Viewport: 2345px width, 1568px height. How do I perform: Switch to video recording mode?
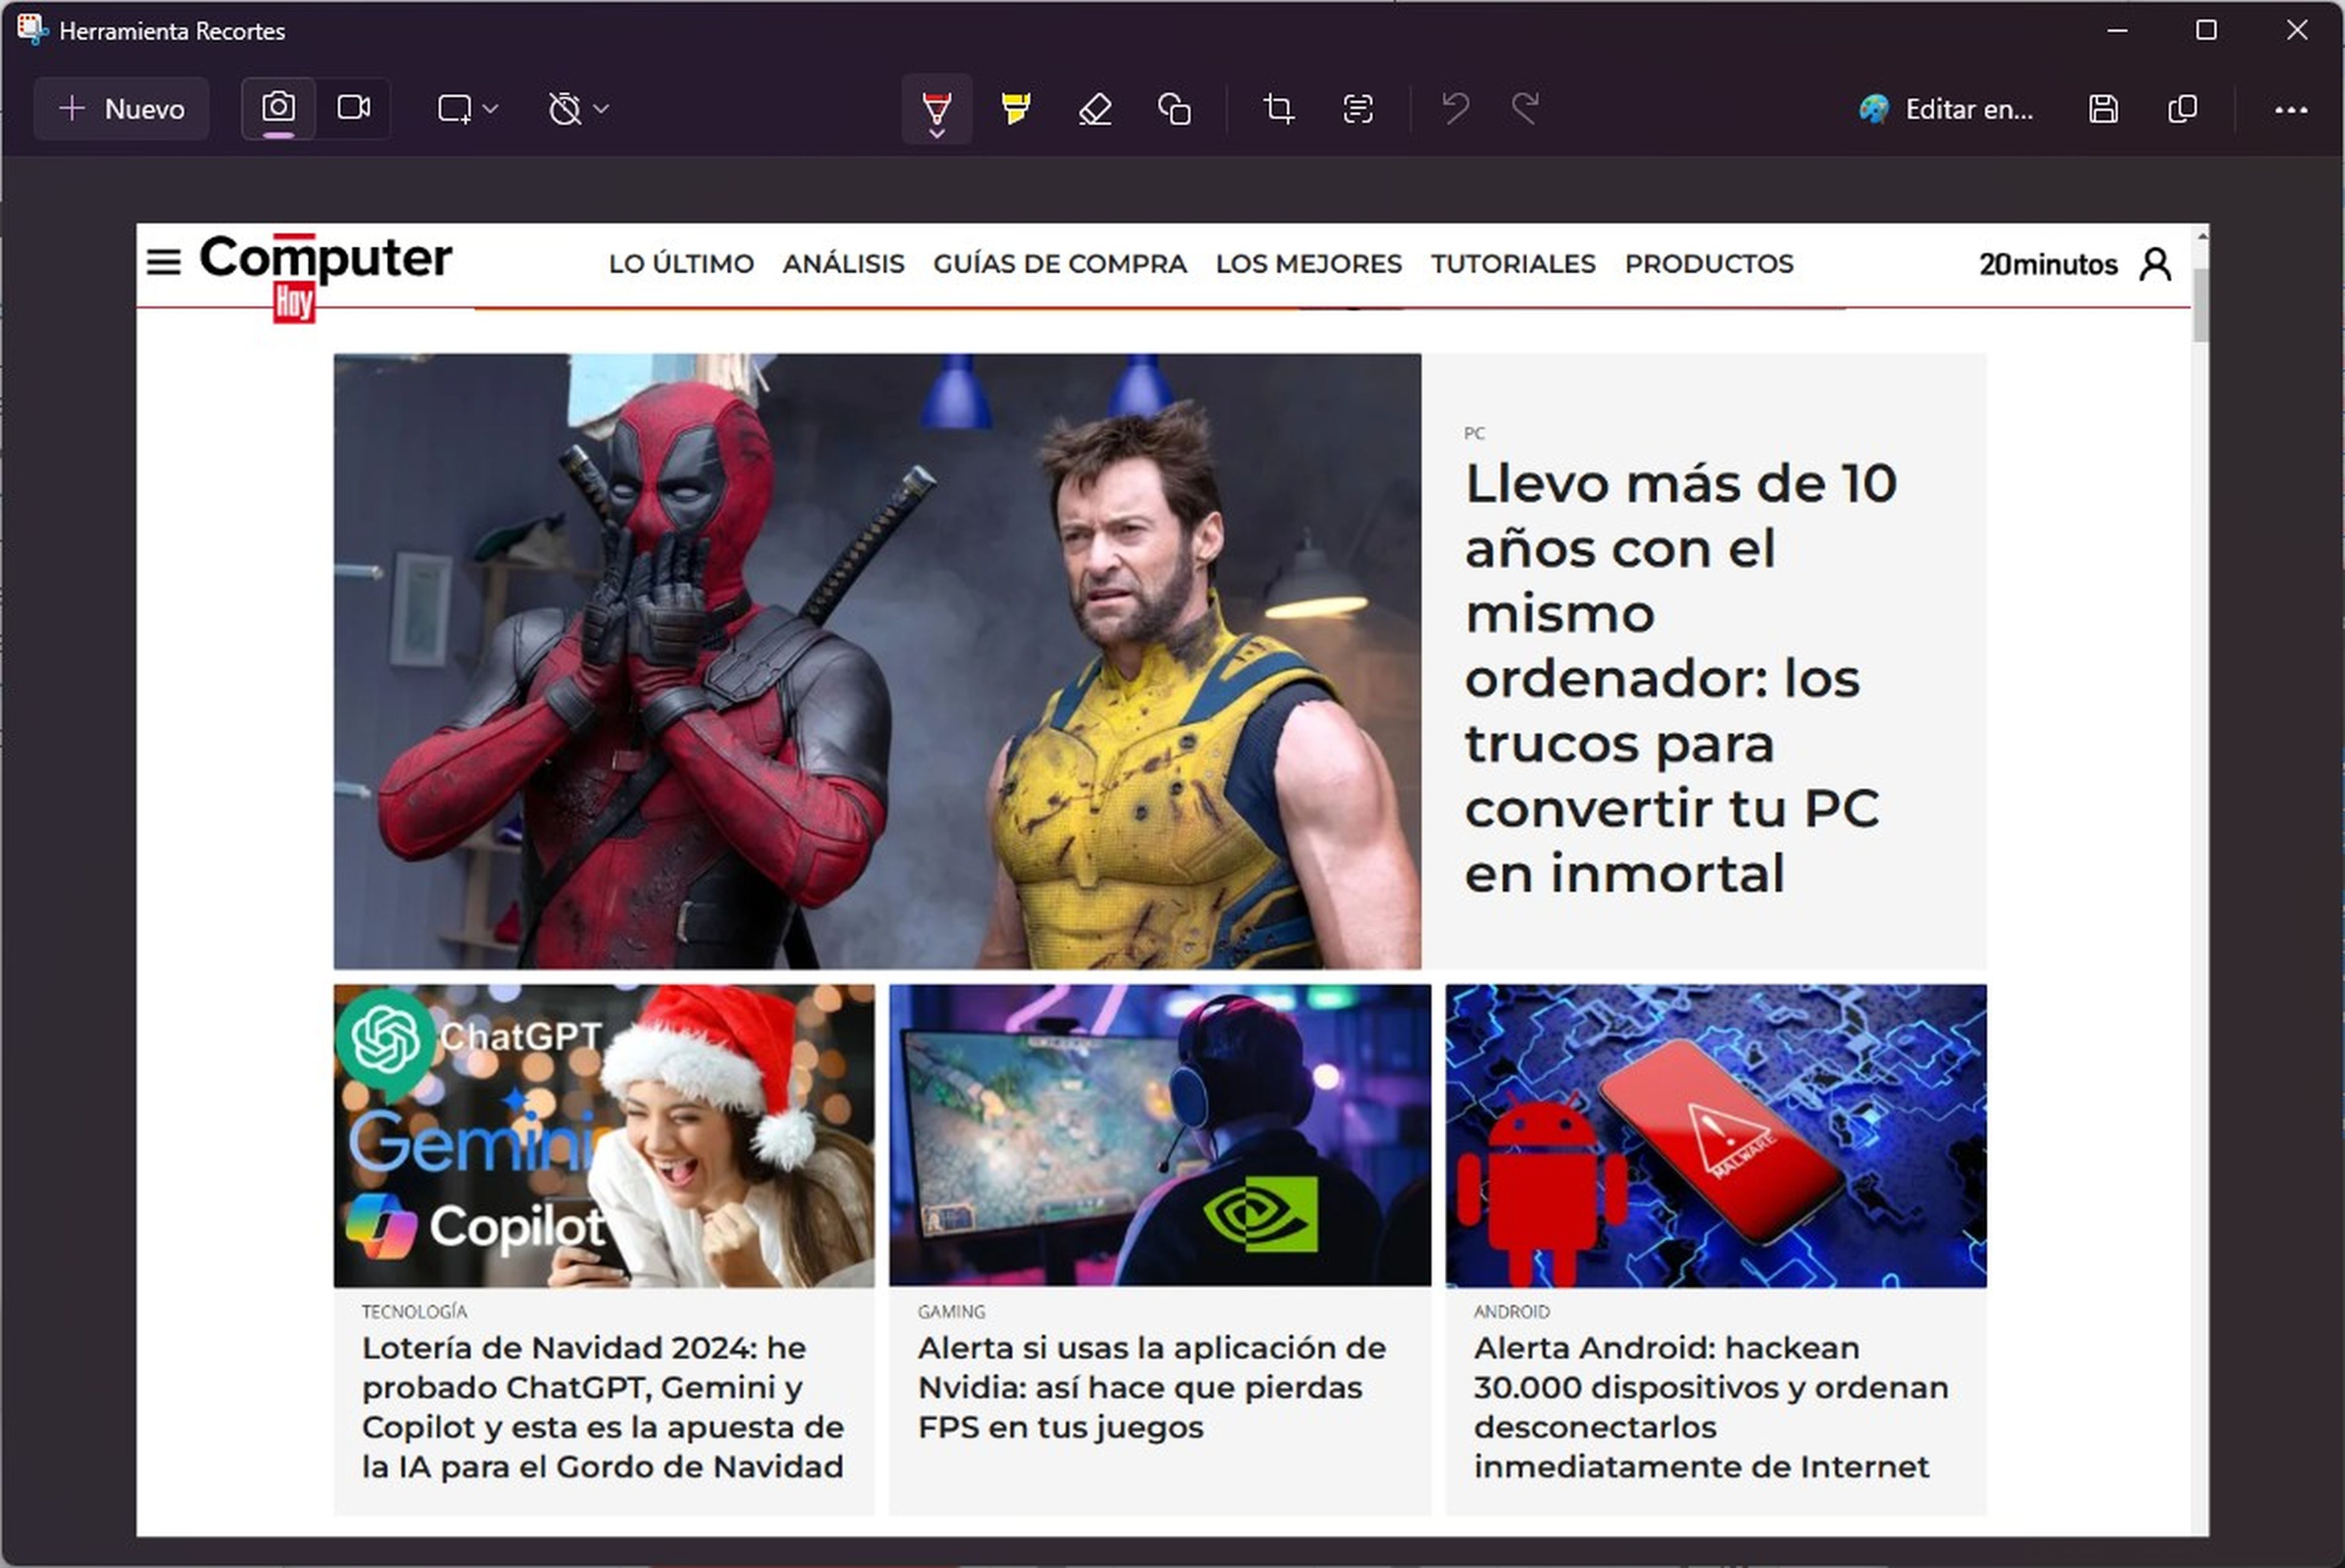(x=353, y=108)
